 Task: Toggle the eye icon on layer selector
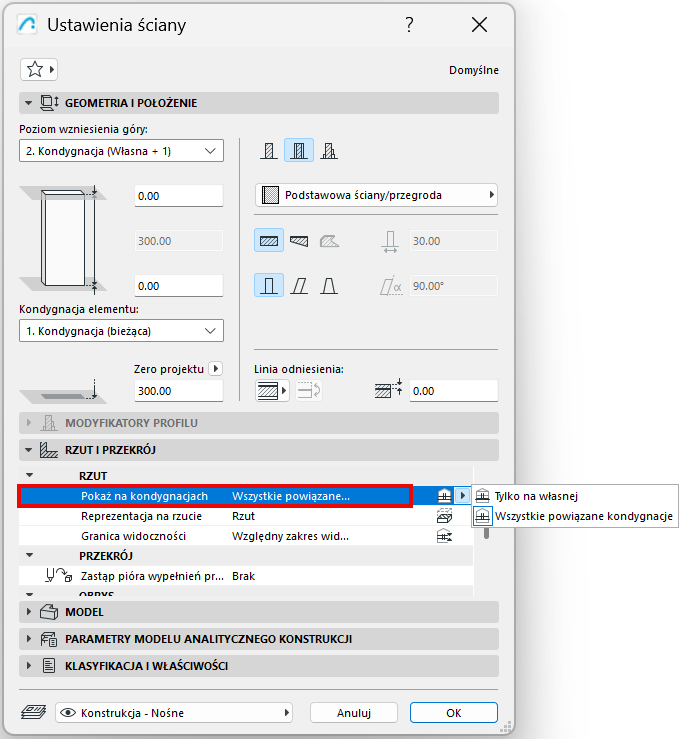click(x=68, y=713)
